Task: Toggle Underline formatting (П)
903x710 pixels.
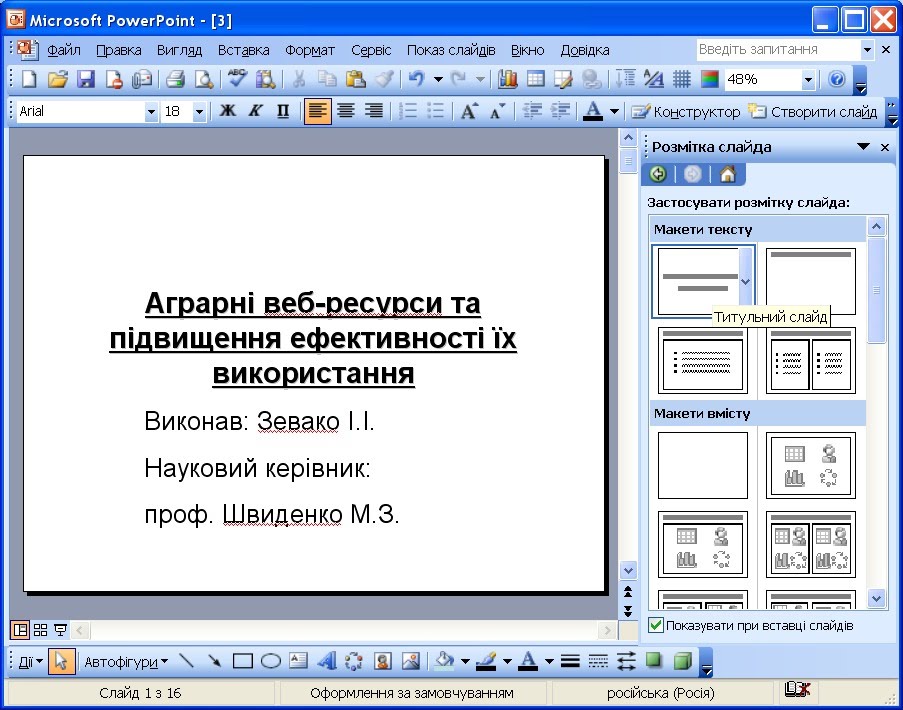Action: coord(283,111)
